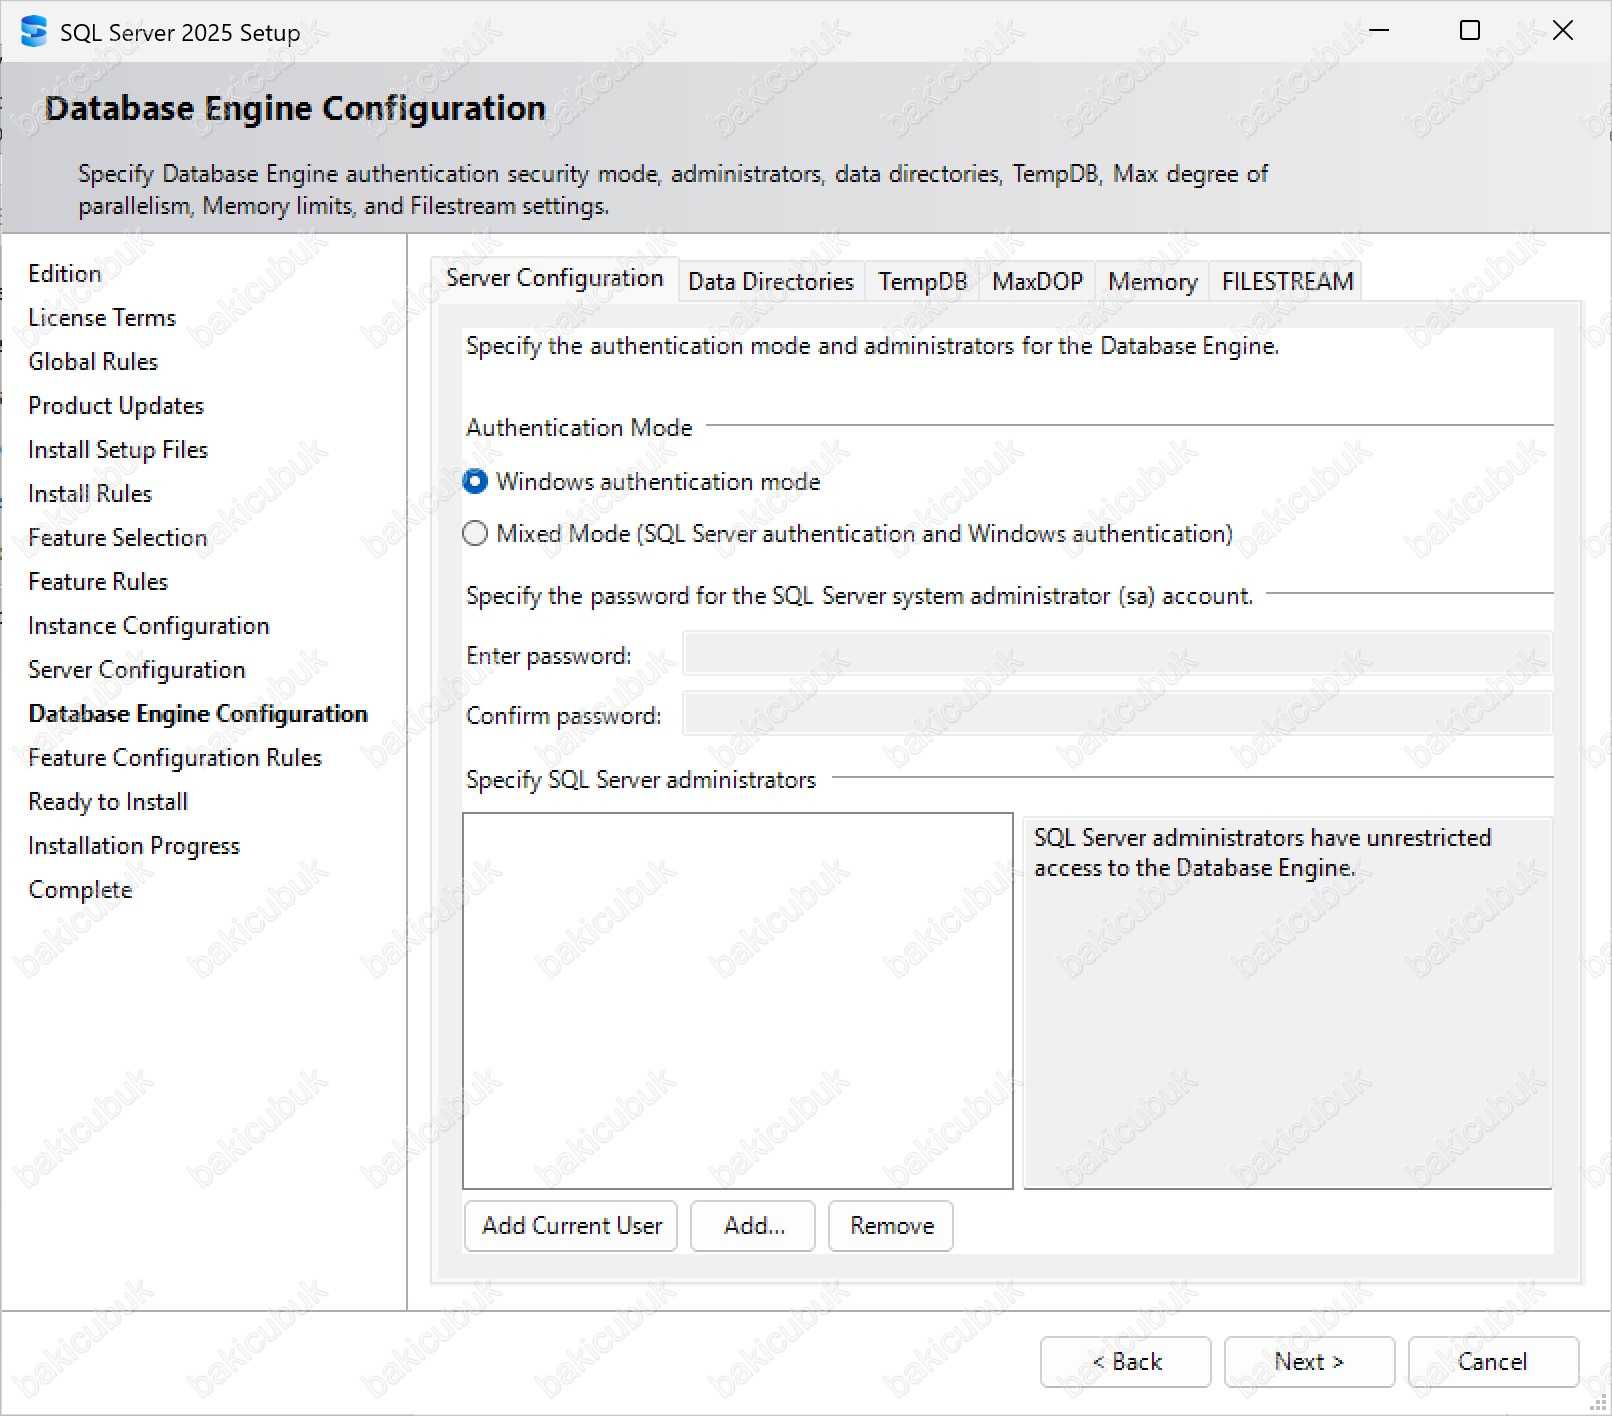
Task: Click inside the SQL Server administrators list box
Action: pyautogui.click(x=737, y=1000)
